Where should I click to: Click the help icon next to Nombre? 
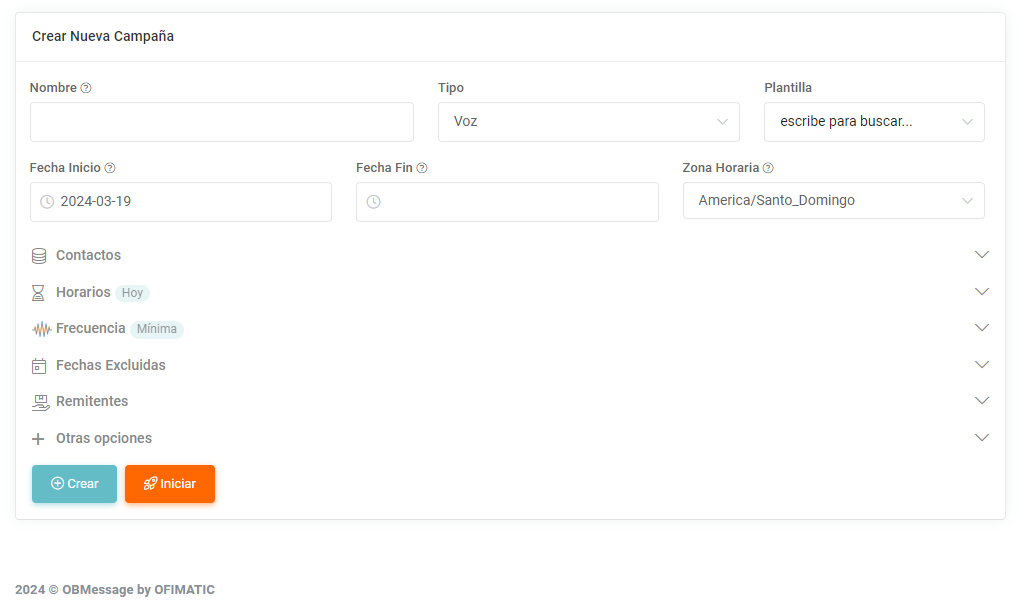click(86, 88)
